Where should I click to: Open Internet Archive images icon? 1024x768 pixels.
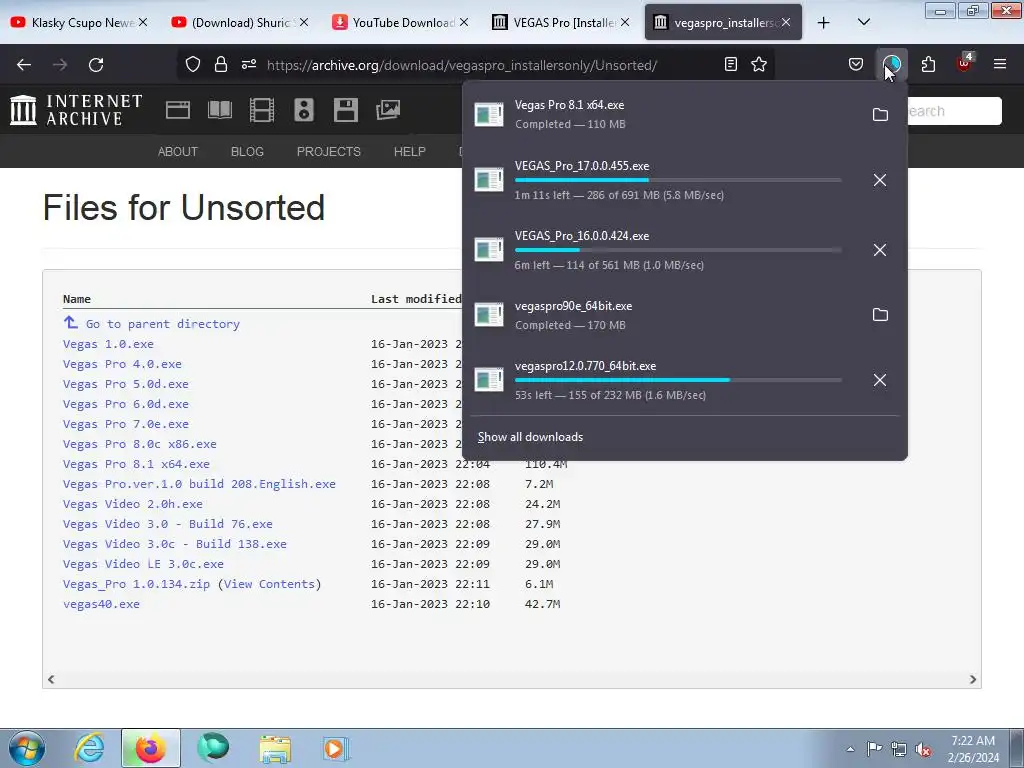coord(388,110)
